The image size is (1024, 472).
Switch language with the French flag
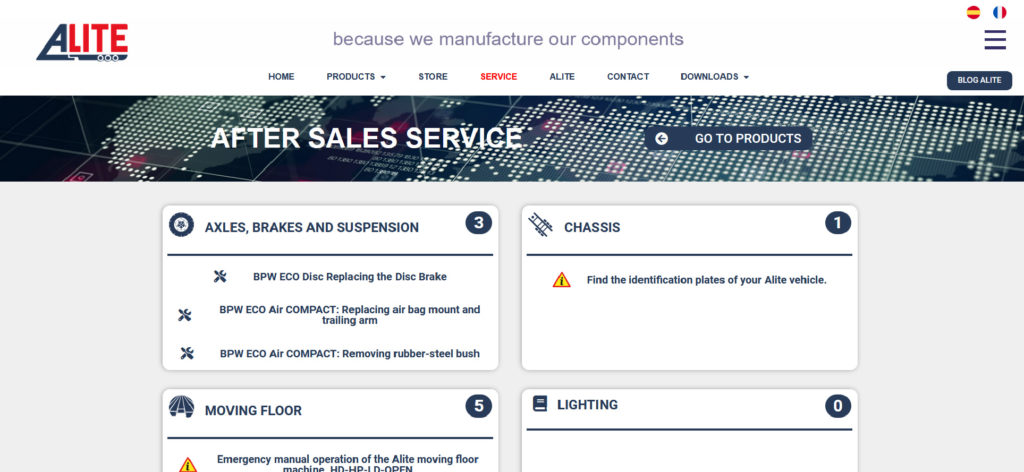999,12
